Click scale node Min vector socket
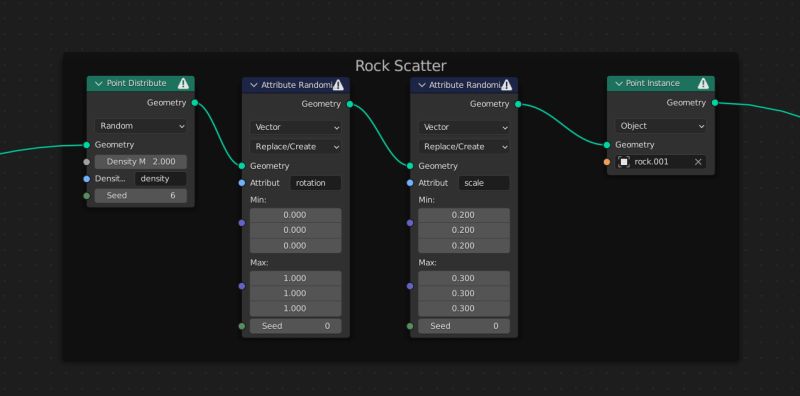The image size is (800, 396). pos(410,223)
